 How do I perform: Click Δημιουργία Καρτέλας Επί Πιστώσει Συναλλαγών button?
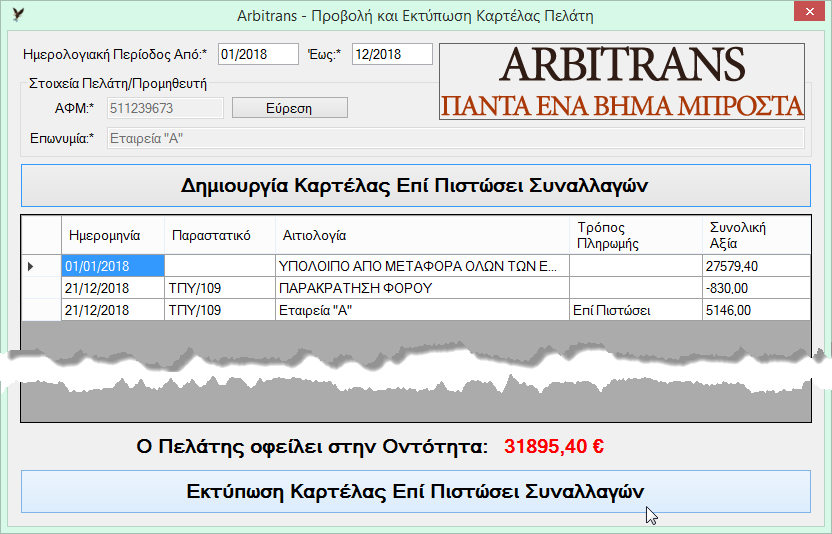416,185
